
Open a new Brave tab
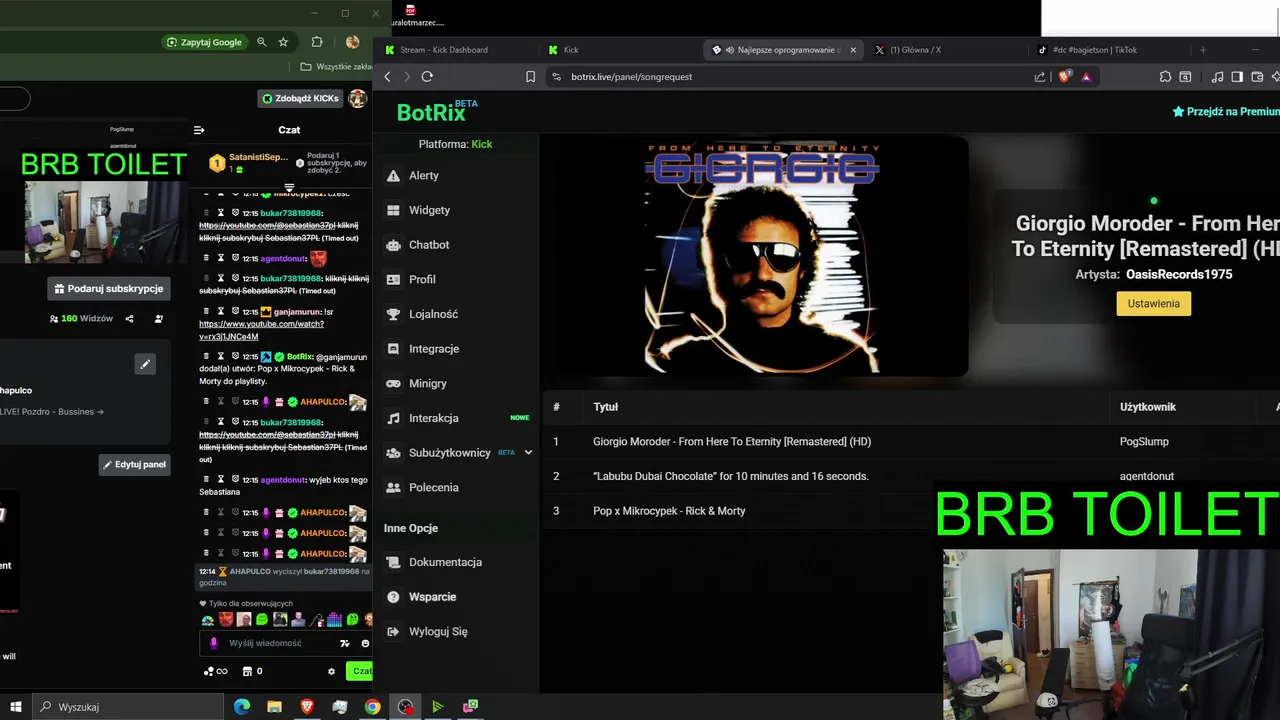(x=1203, y=50)
